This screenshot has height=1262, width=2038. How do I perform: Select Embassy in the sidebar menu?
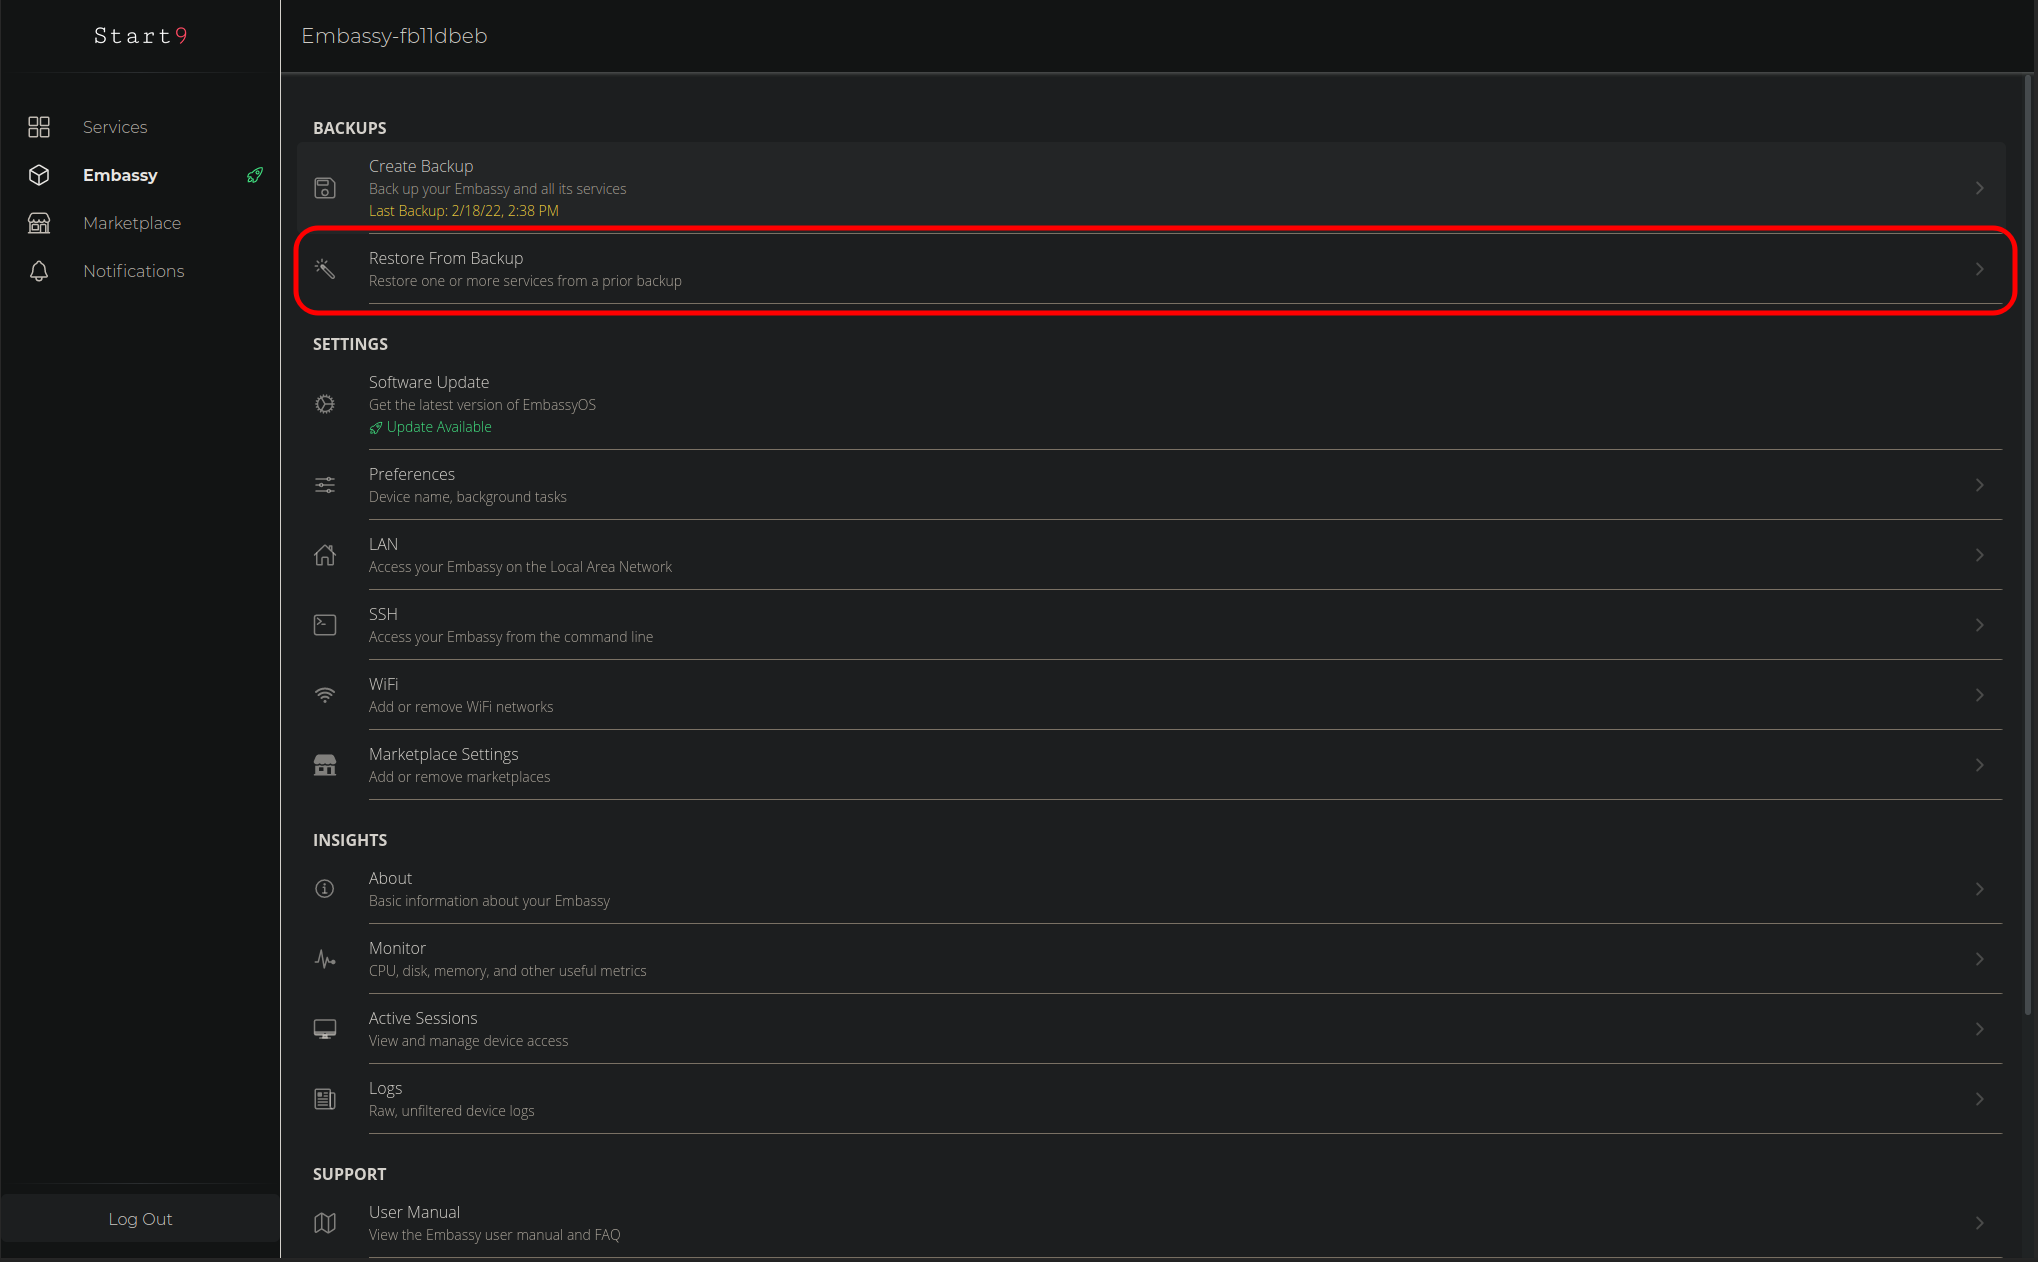pos(120,175)
